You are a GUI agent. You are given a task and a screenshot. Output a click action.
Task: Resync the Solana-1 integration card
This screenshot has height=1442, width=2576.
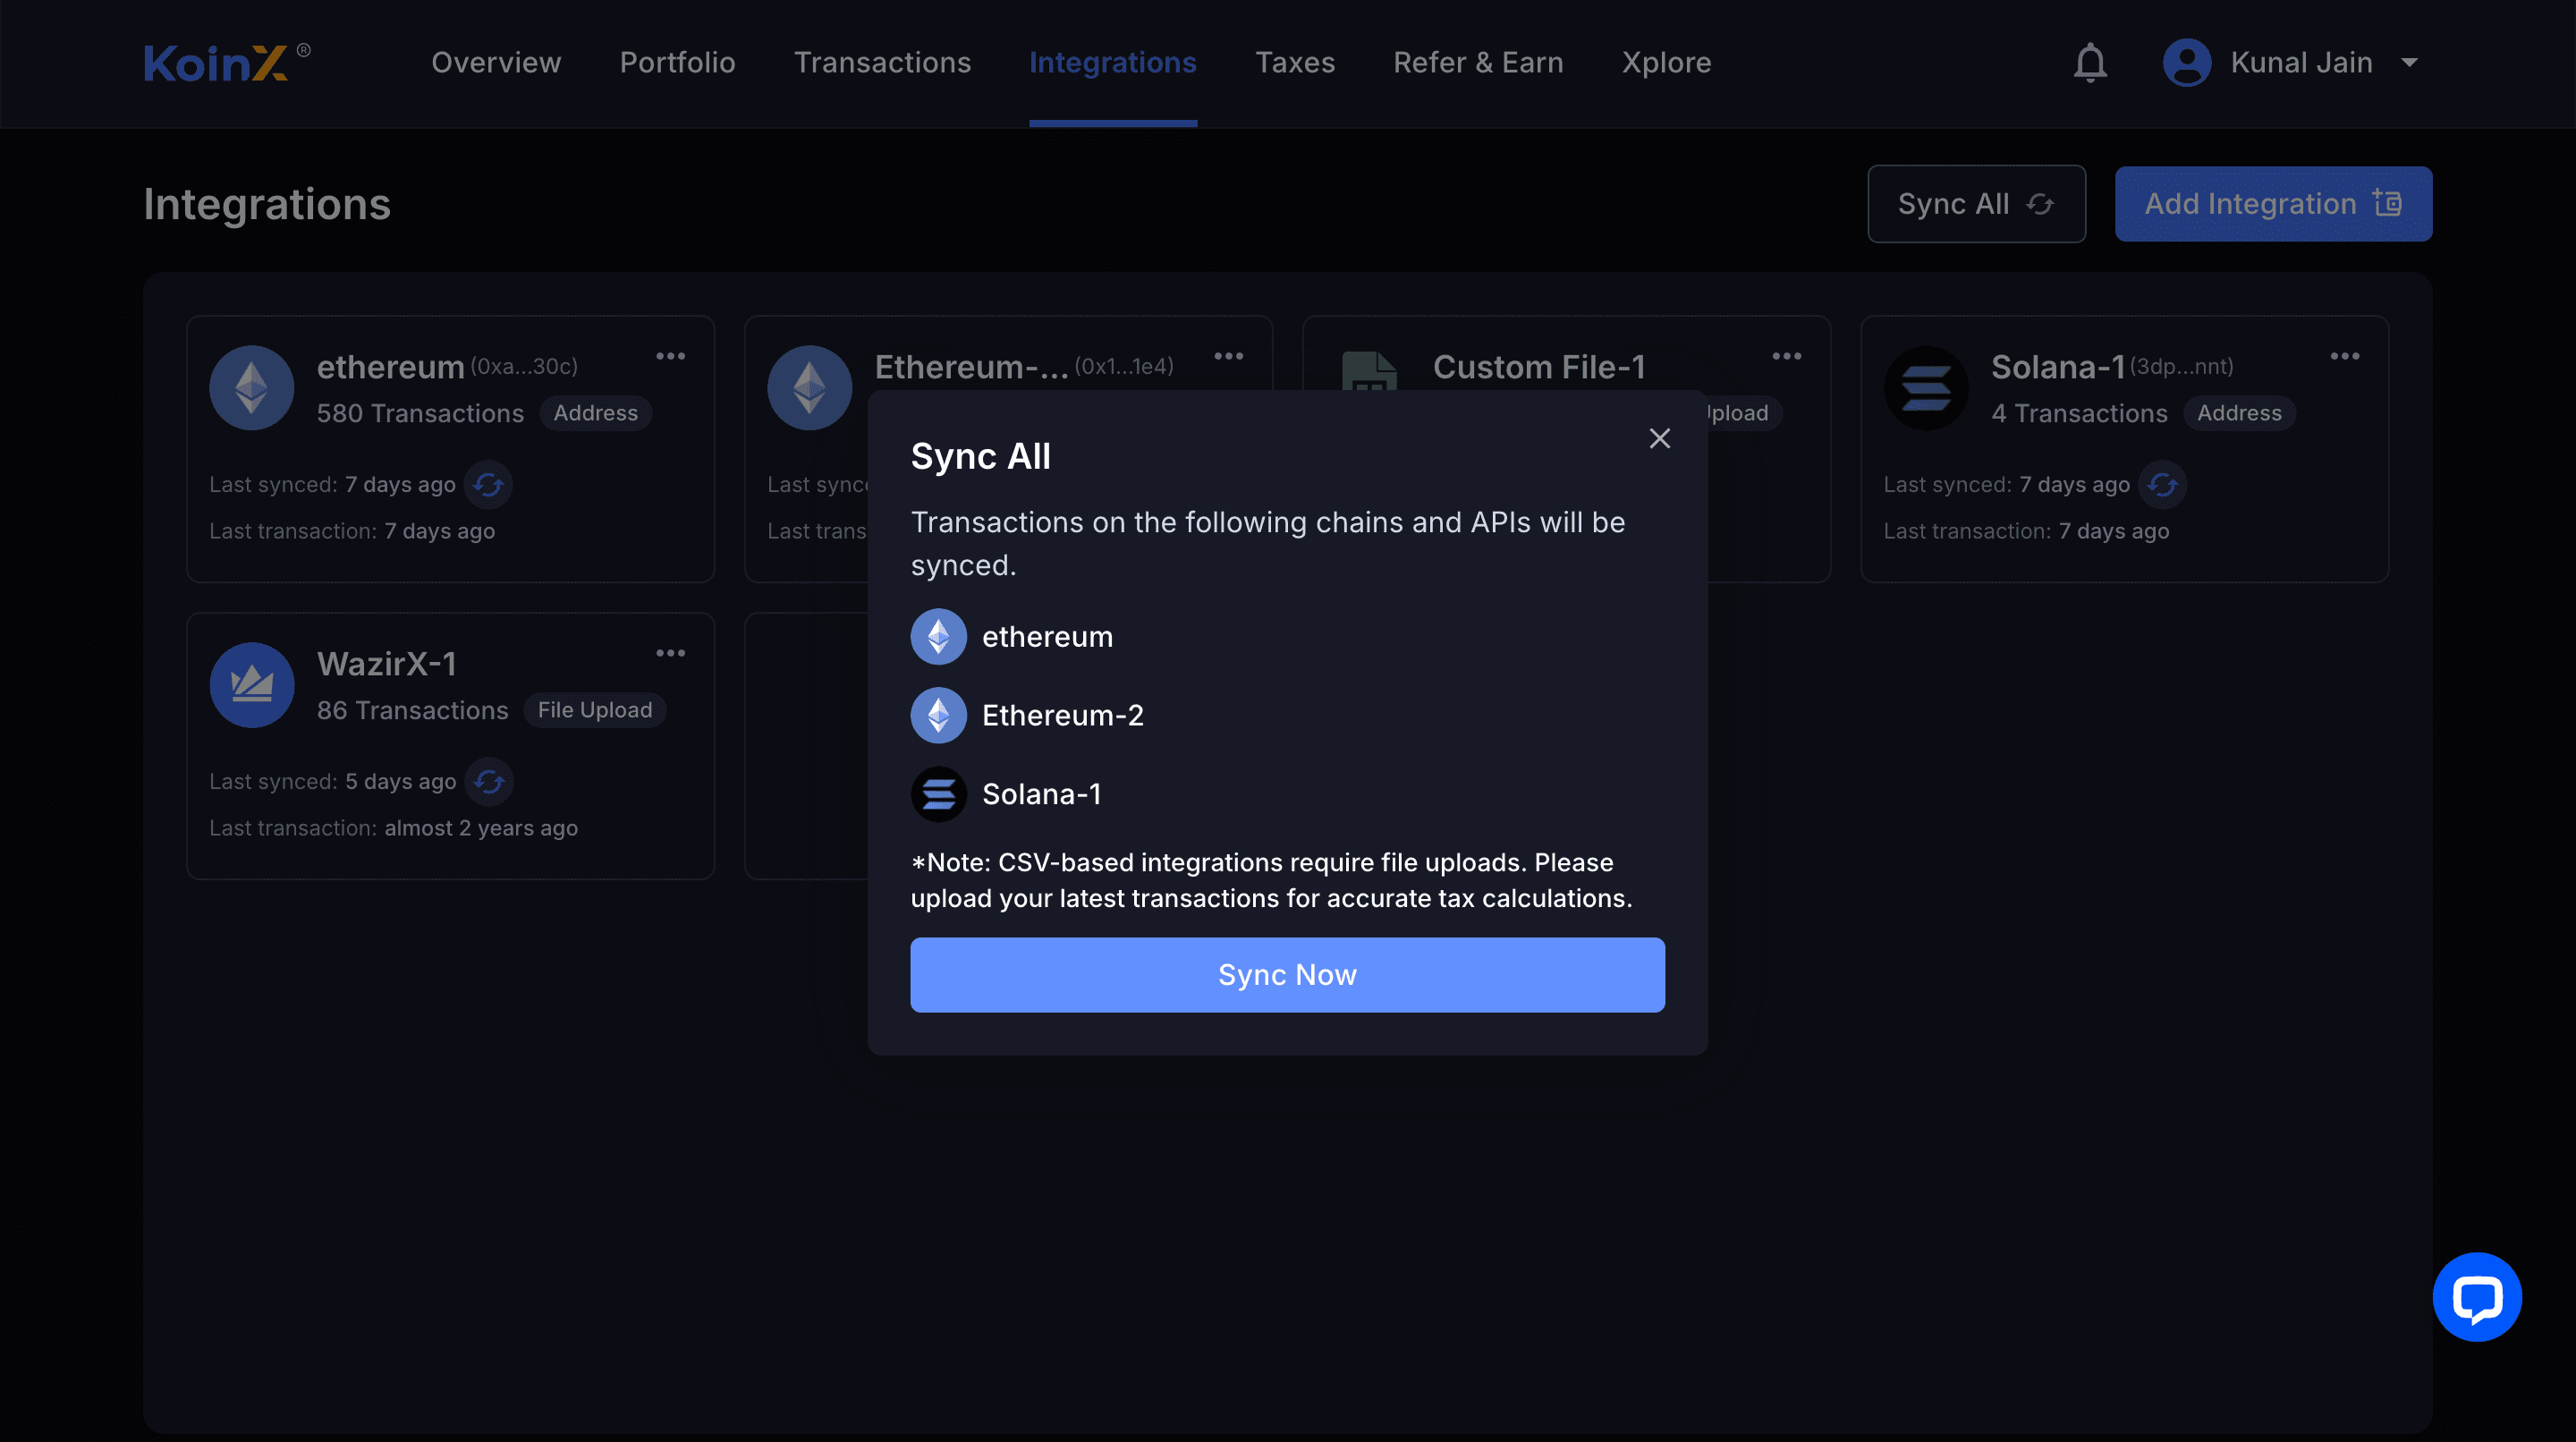pyautogui.click(x=2162, y=485)
